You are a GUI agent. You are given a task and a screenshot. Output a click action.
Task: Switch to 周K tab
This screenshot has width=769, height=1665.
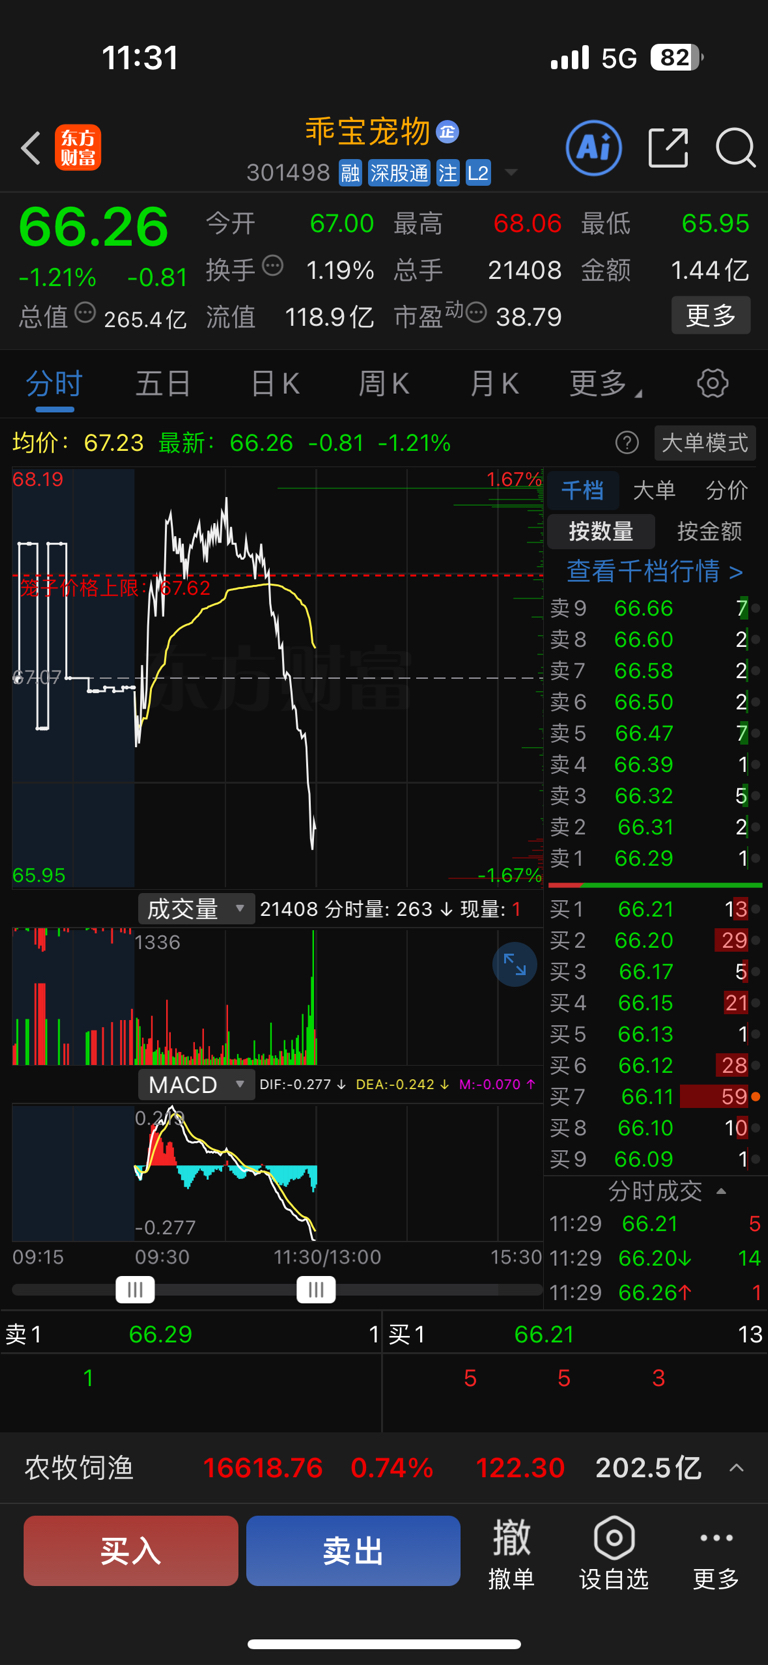(384, 383)
